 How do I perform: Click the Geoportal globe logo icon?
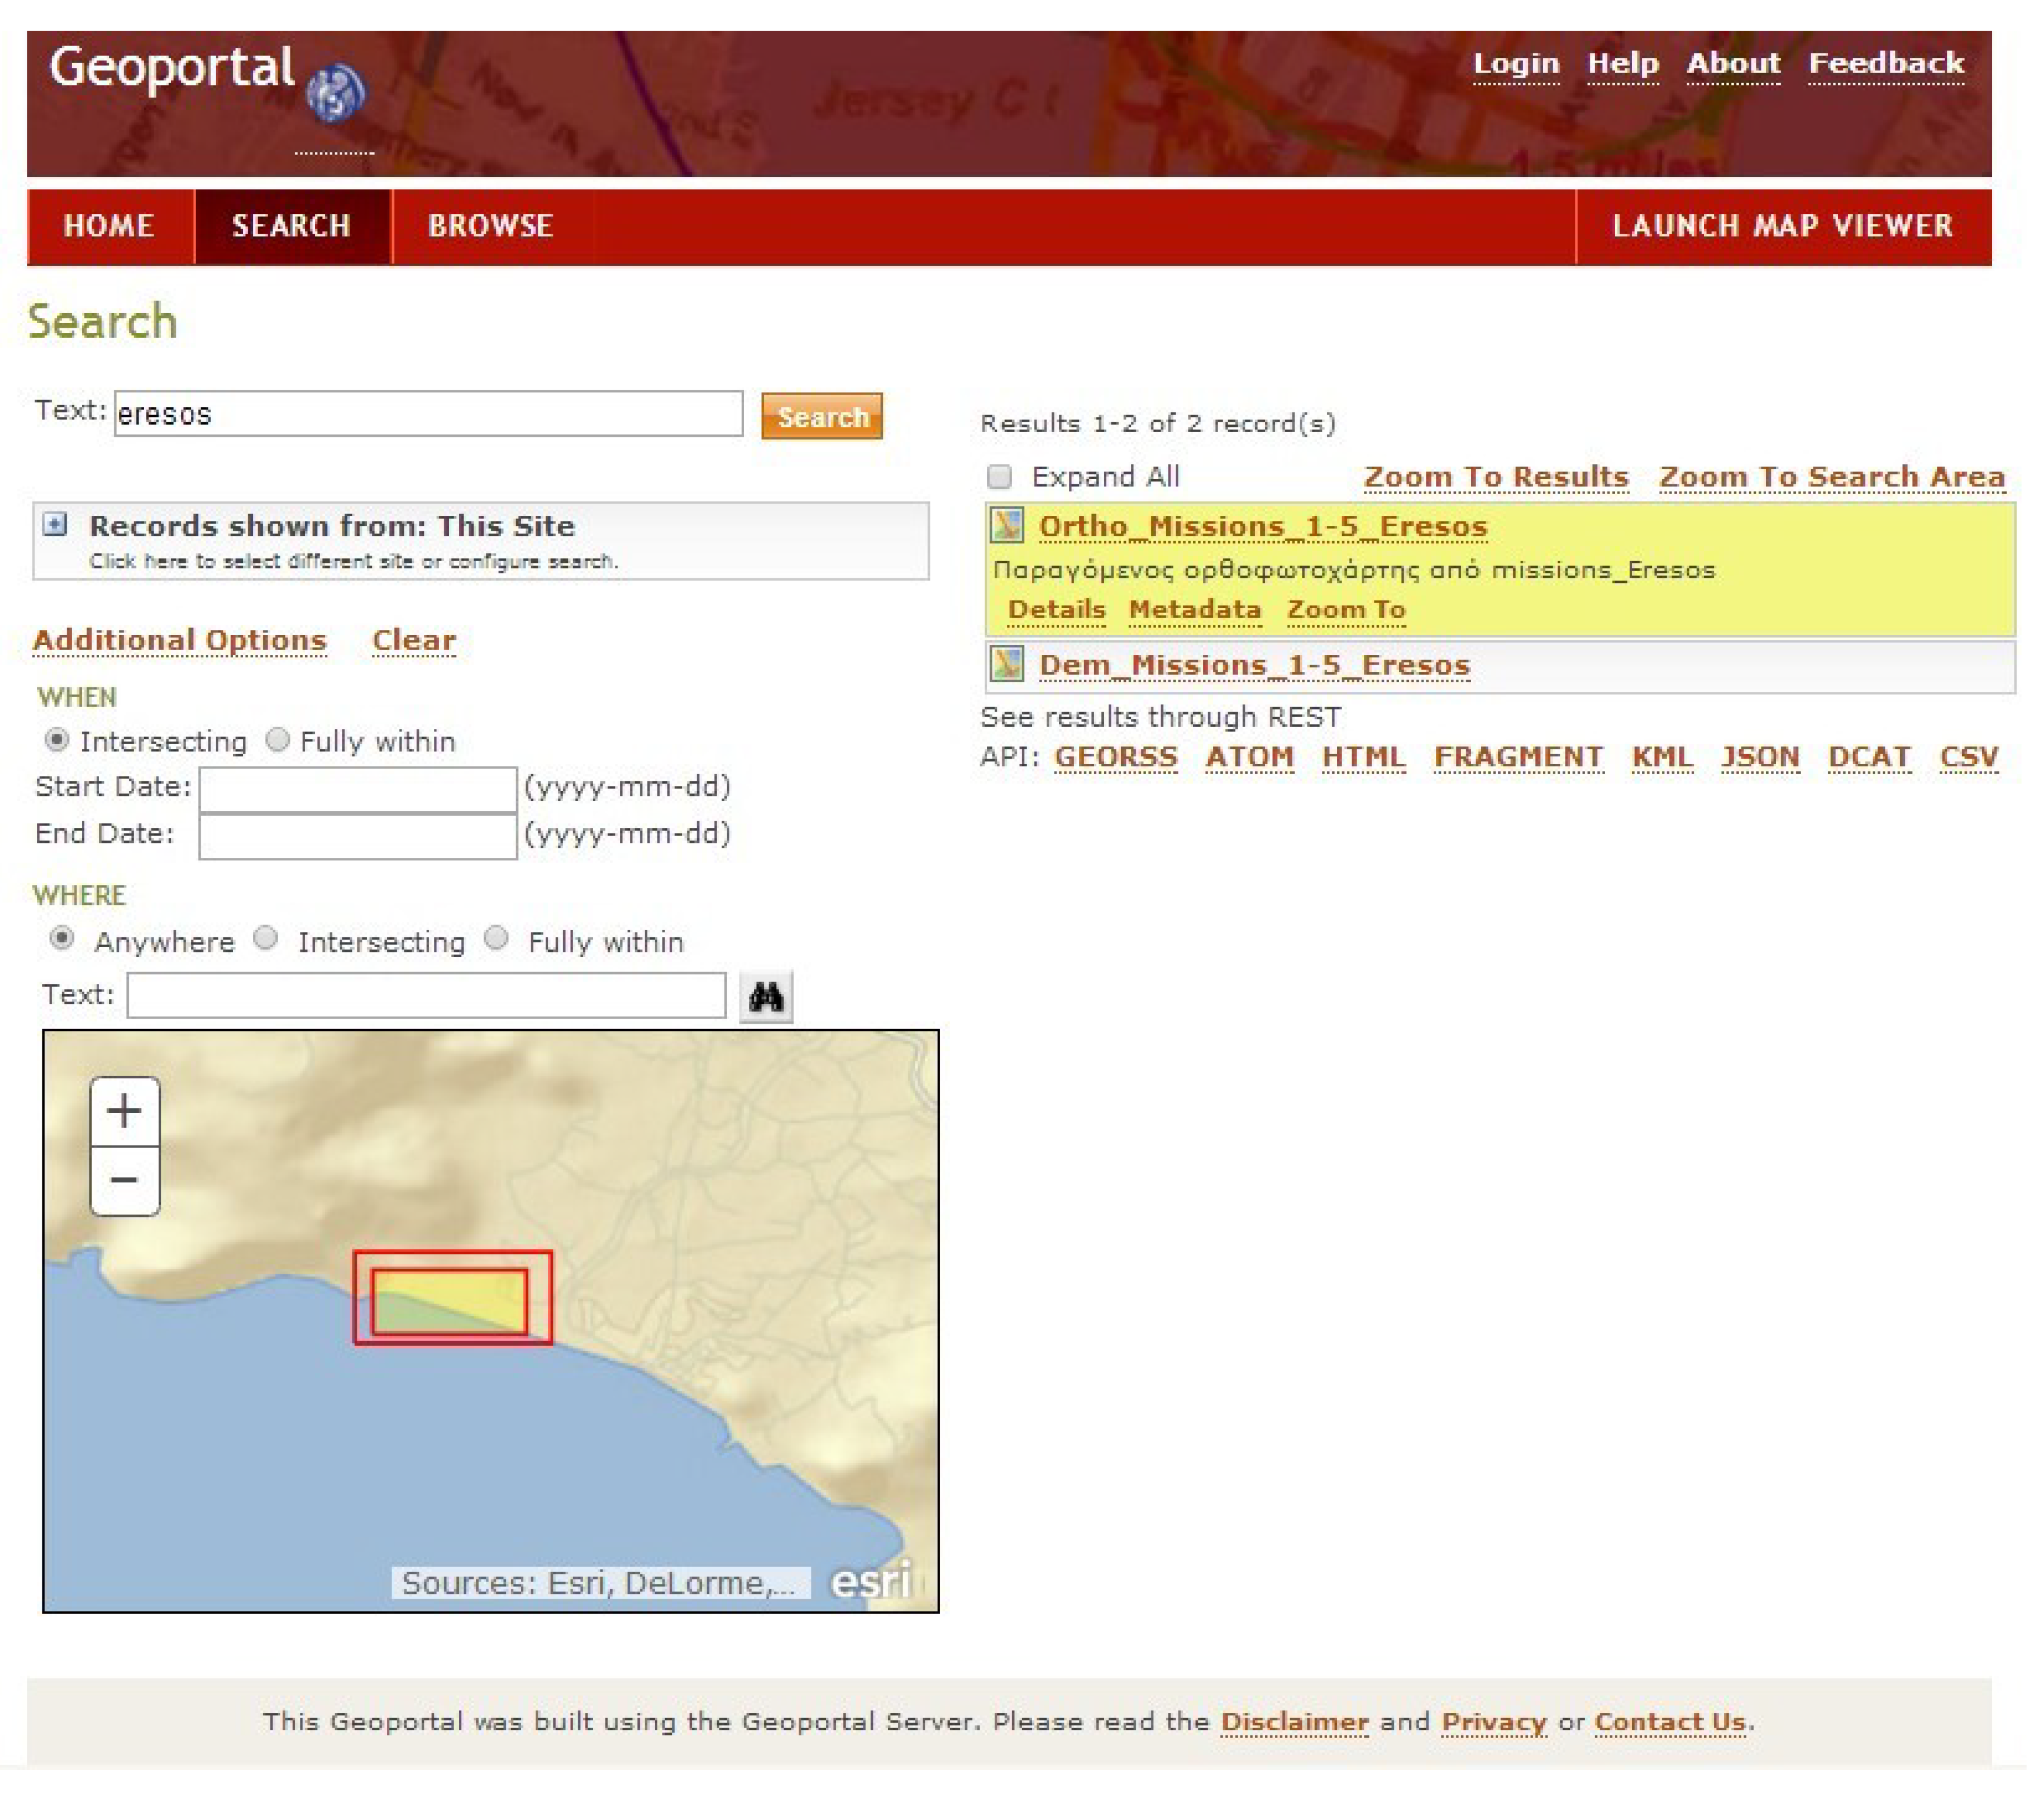click(x=336, y=92)
